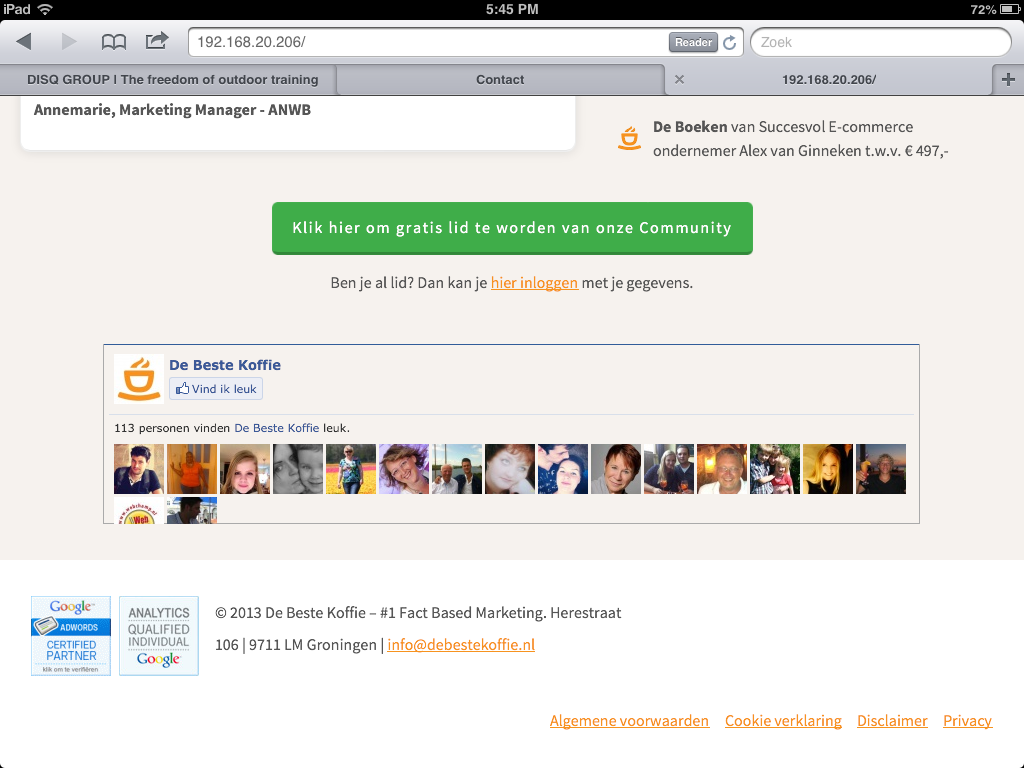Viewport: 1024px width, 768px height.
Task: Go back to the previous page
Action: point(23,41)
